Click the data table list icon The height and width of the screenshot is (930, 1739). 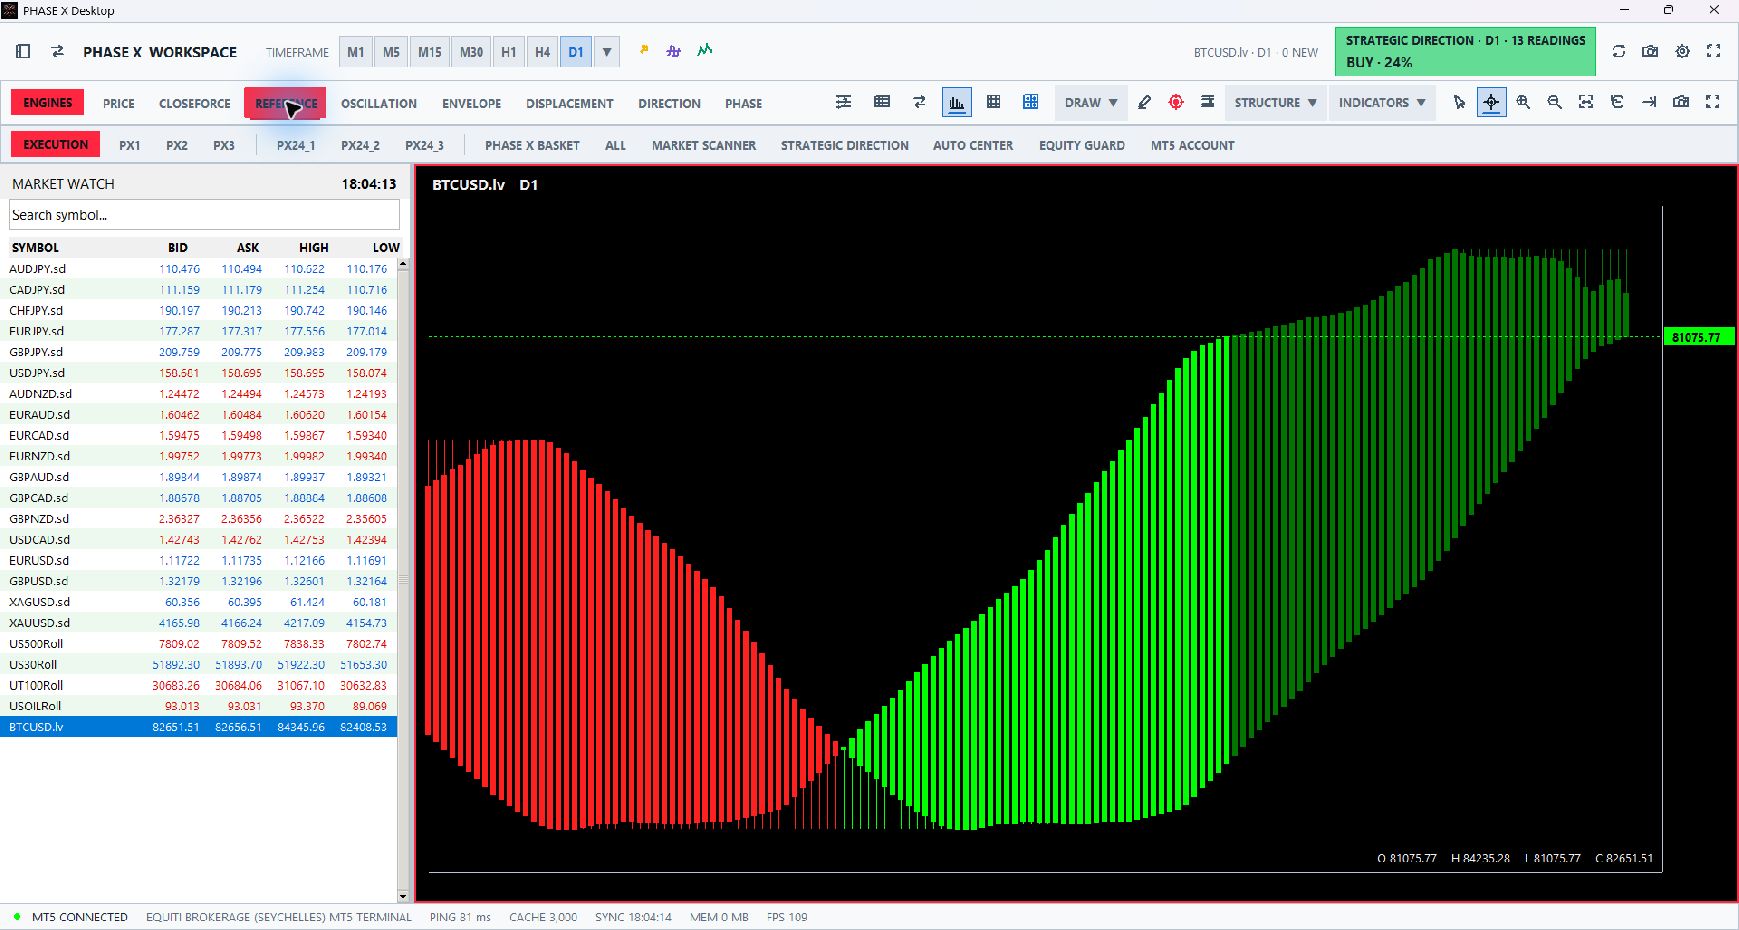coord(882,102)
